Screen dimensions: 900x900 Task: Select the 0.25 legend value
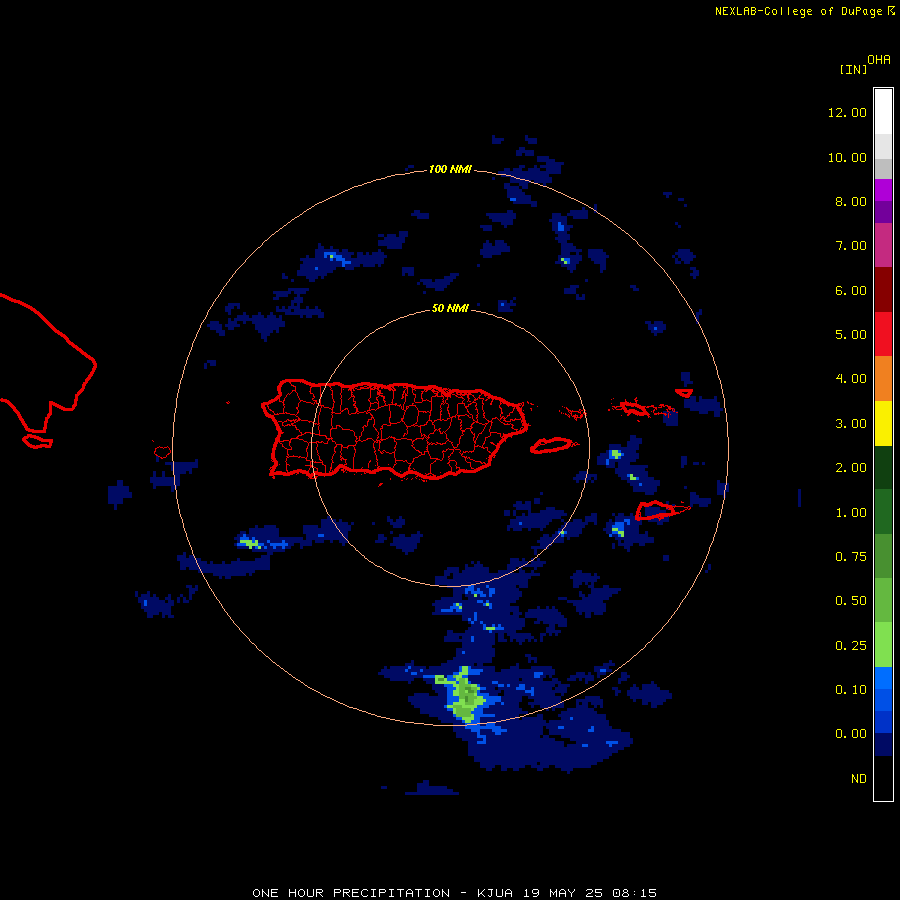851,646
